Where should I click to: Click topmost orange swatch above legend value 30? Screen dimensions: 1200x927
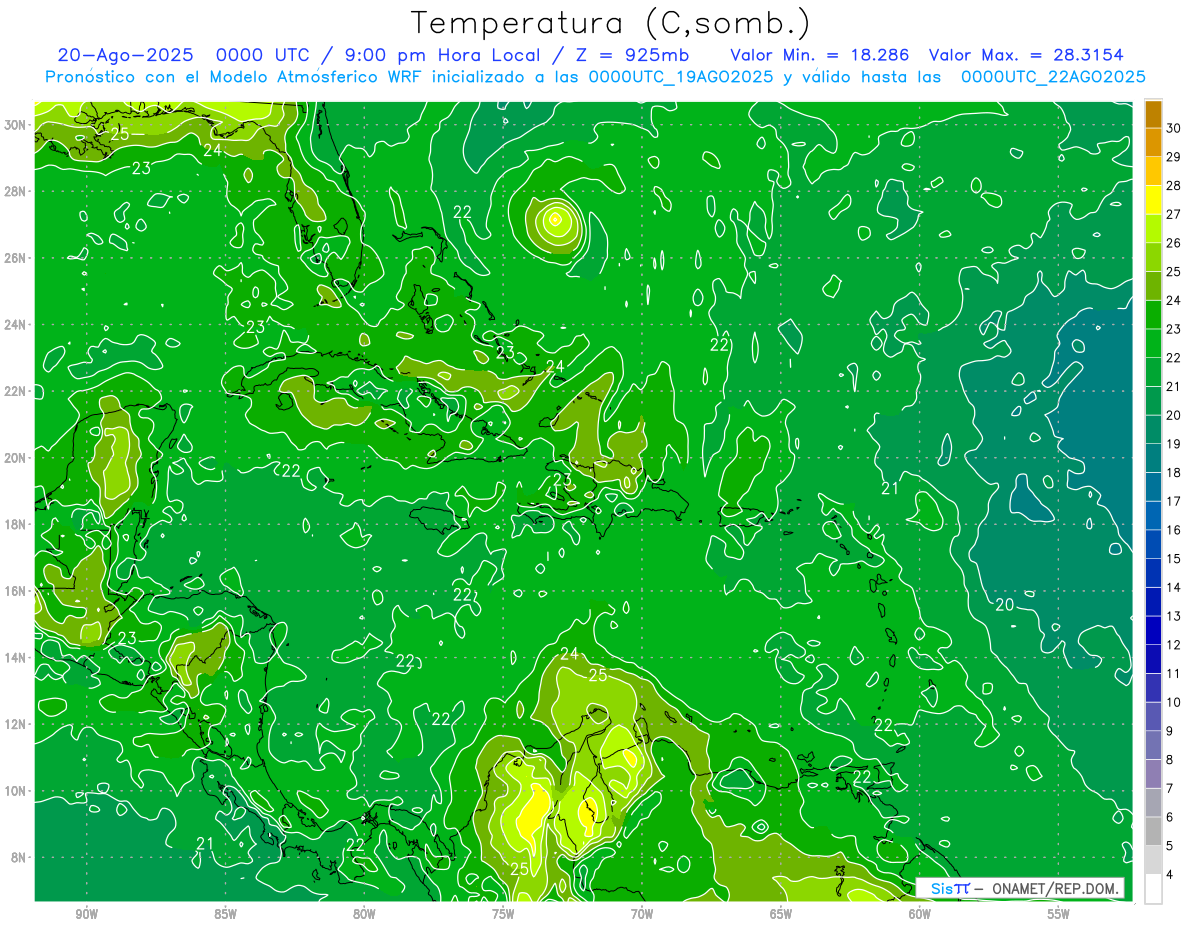(x=1153, y=114)
